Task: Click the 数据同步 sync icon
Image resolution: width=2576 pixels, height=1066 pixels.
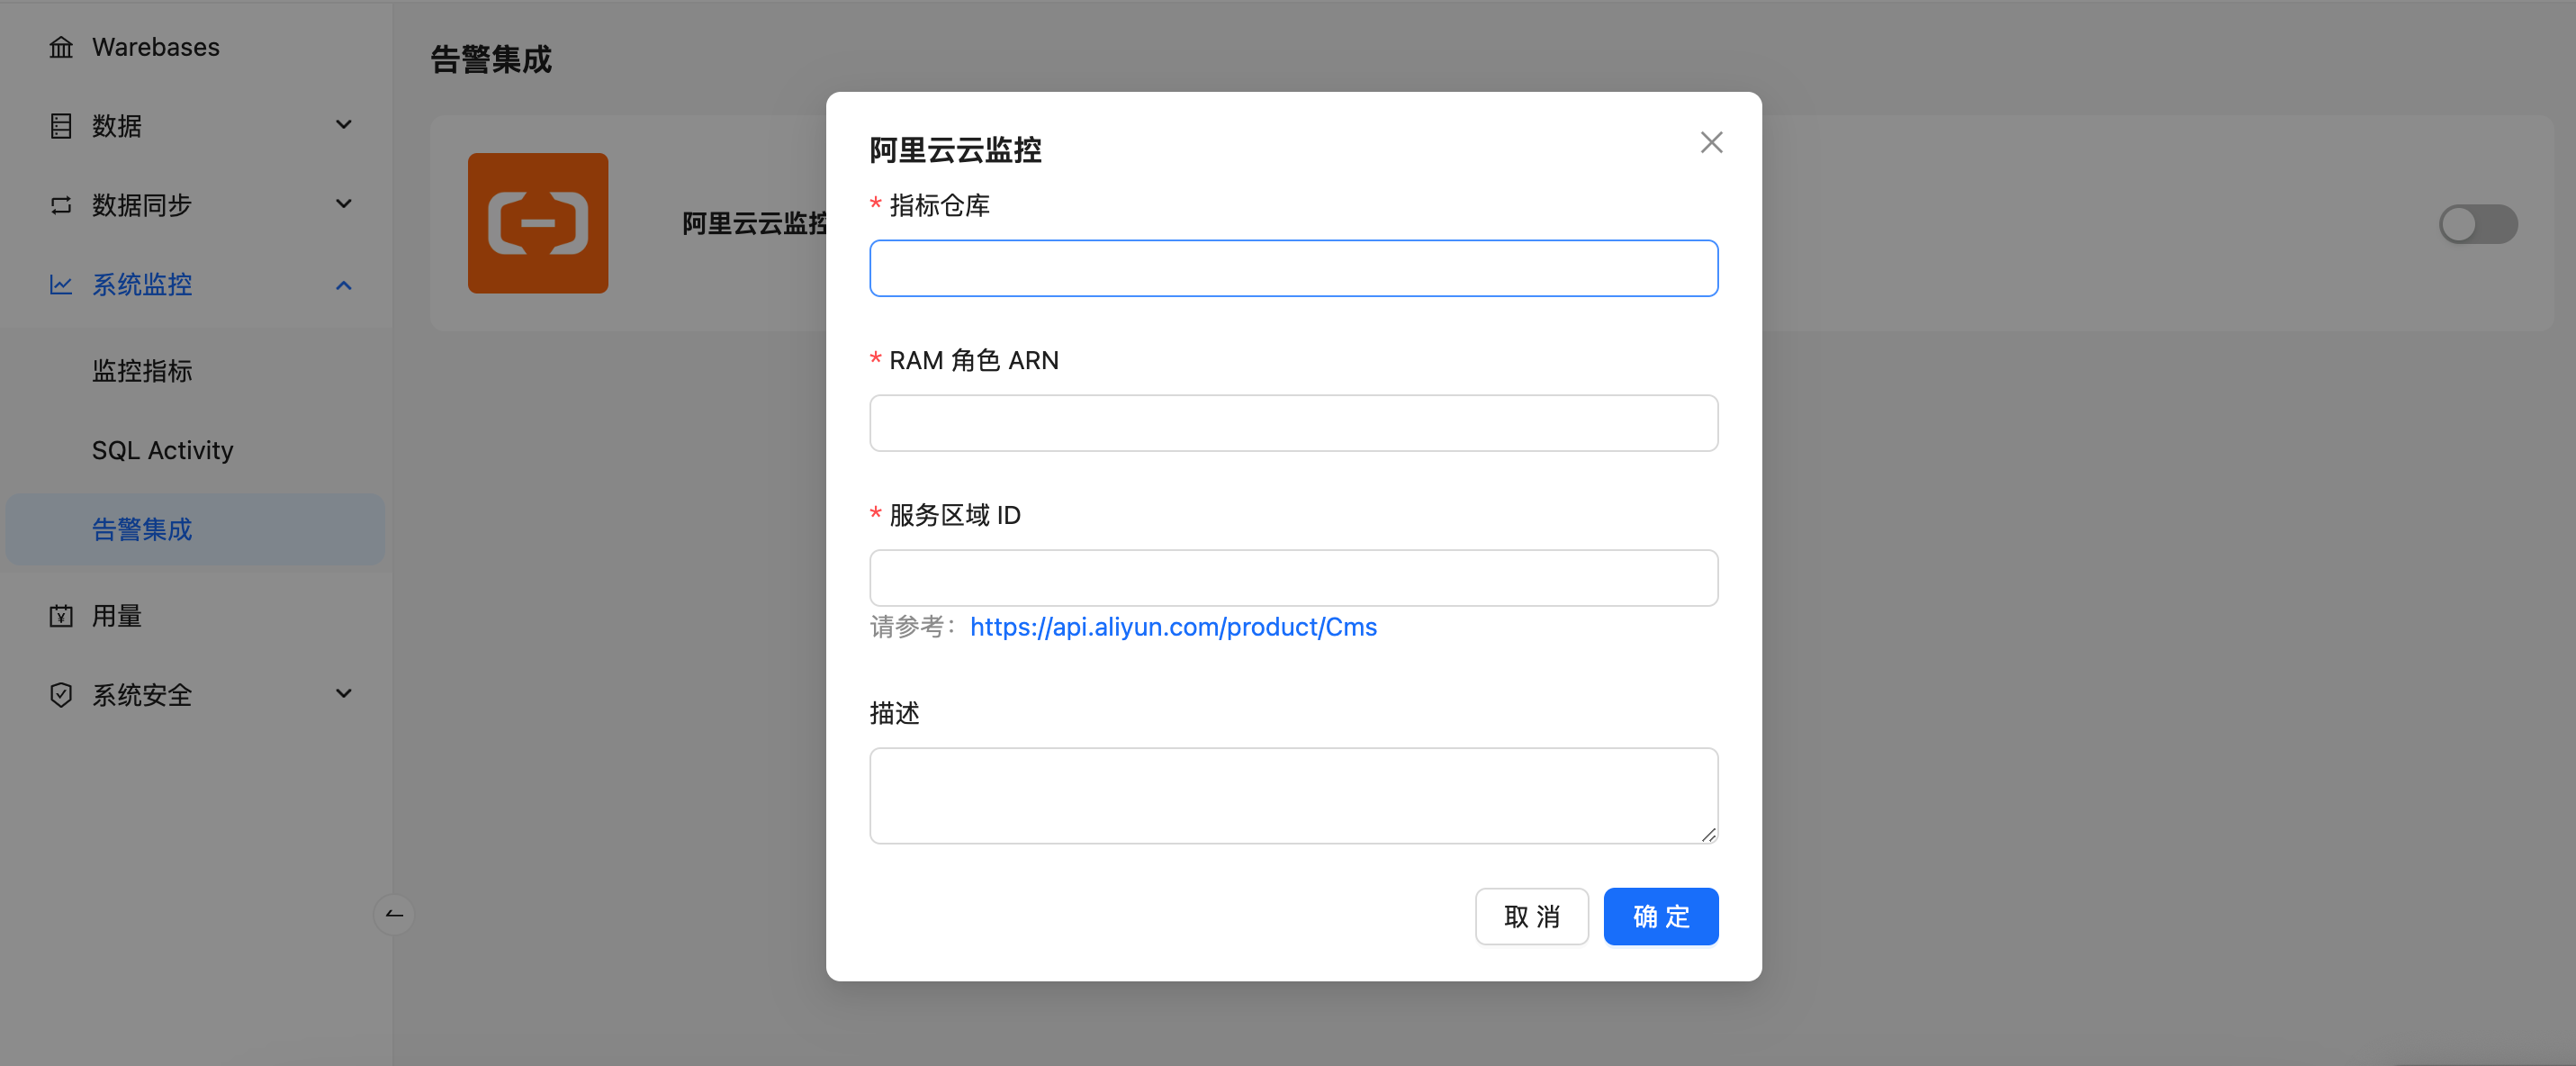Action: pos(61,205)
